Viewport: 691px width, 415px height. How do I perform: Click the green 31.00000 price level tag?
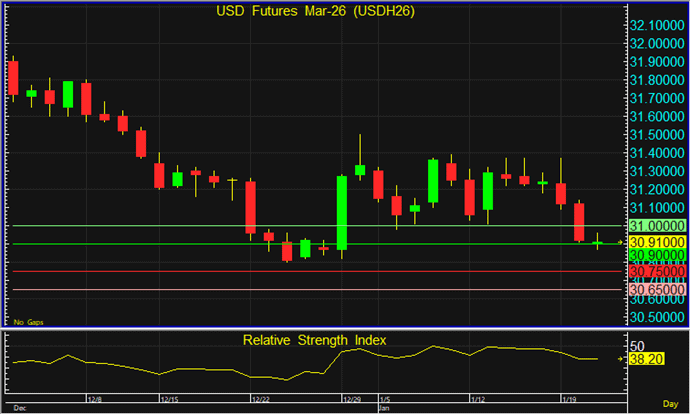tap(656, 226)
